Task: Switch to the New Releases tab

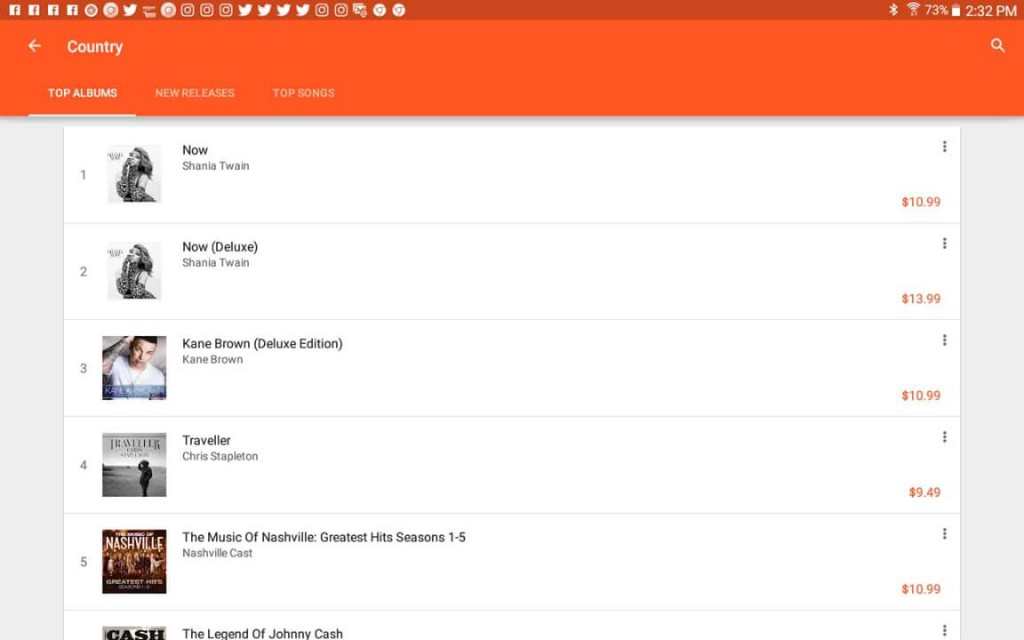Action: click(x=195, y=93)
